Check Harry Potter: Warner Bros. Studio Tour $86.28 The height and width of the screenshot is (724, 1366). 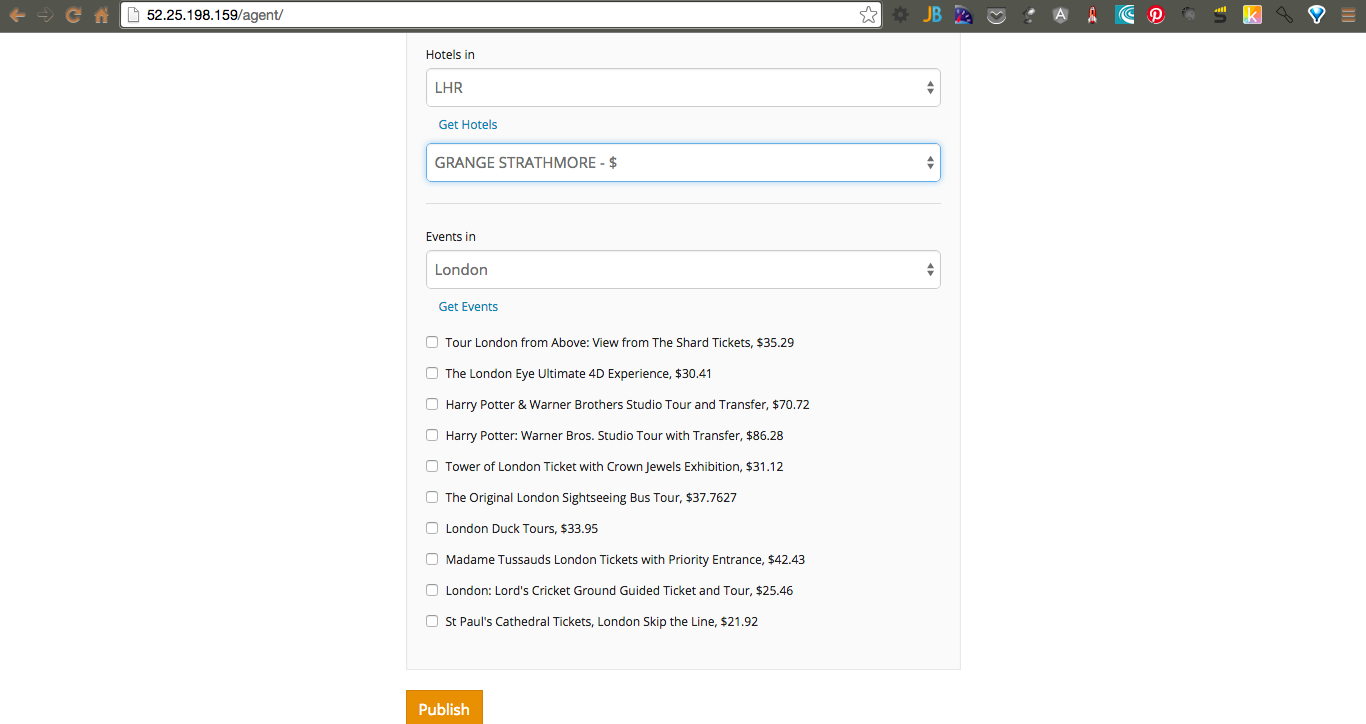pyautogui.click(x=432, y=435)
